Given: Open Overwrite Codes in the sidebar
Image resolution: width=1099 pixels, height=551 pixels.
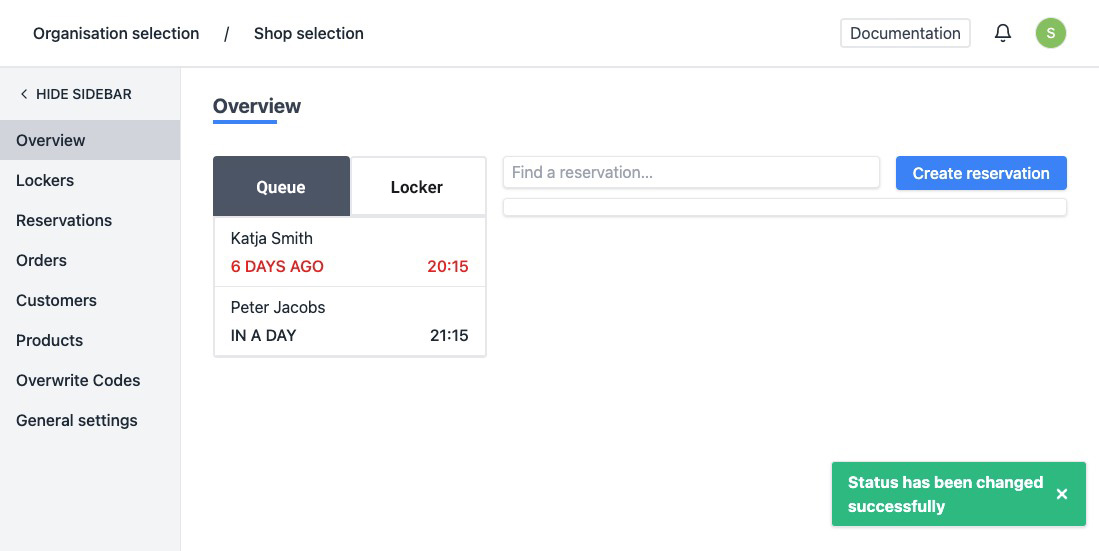Looking at the screenshot, I should tap(78, 380).
